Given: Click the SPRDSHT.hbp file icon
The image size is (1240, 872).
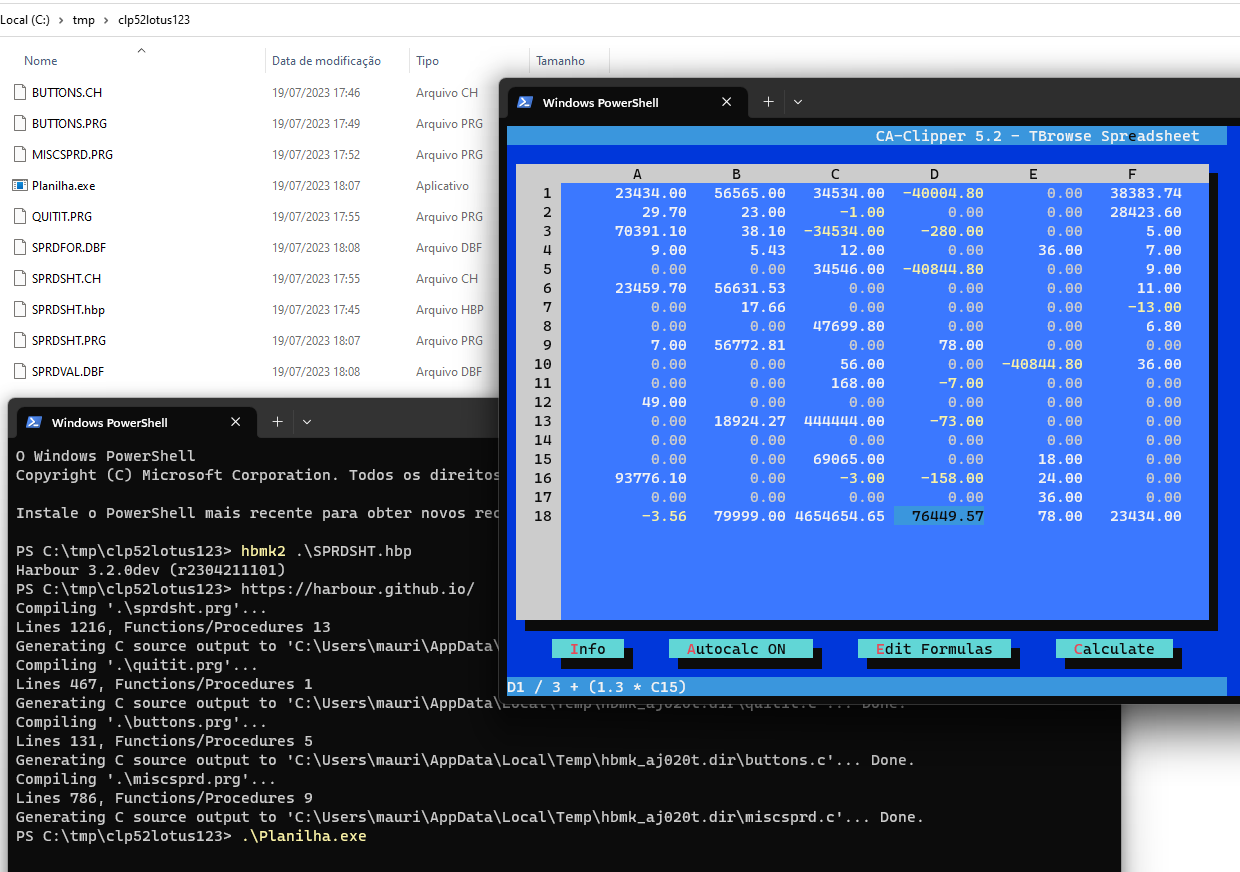Looking at the screenshot, I should click(x=20, y=309).
